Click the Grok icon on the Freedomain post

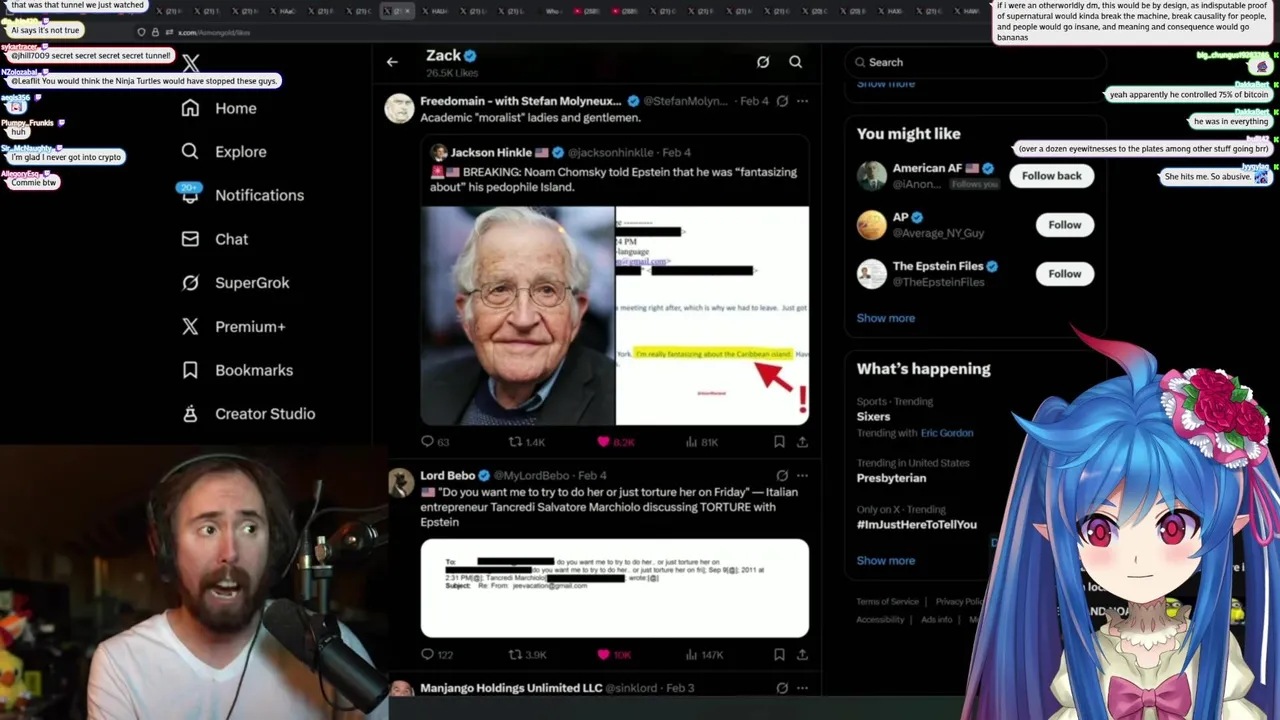[x=782, y=101]
